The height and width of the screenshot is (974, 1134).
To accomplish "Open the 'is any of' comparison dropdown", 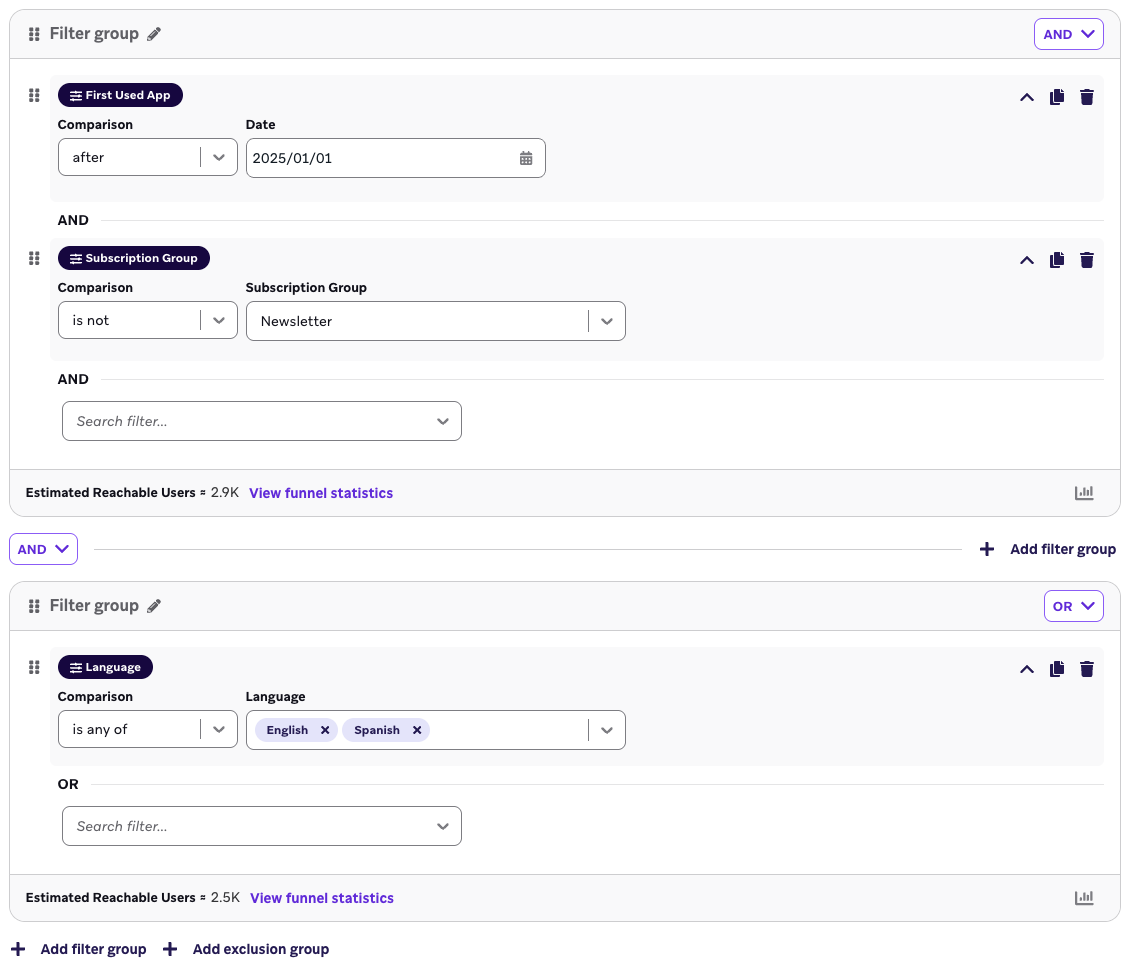I will click(148, 730).
